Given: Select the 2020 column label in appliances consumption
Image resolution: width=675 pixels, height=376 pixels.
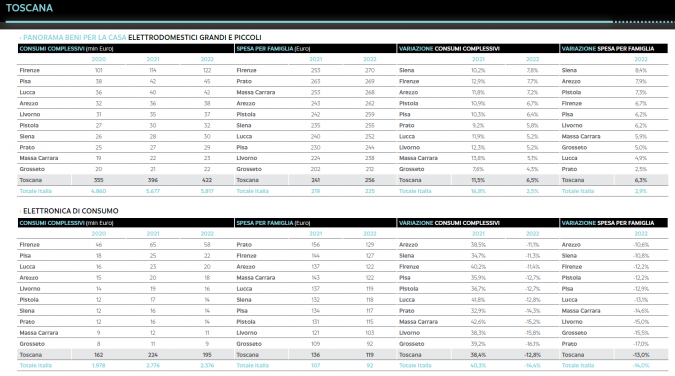Looking at the screenshot, I should point(99,59).
